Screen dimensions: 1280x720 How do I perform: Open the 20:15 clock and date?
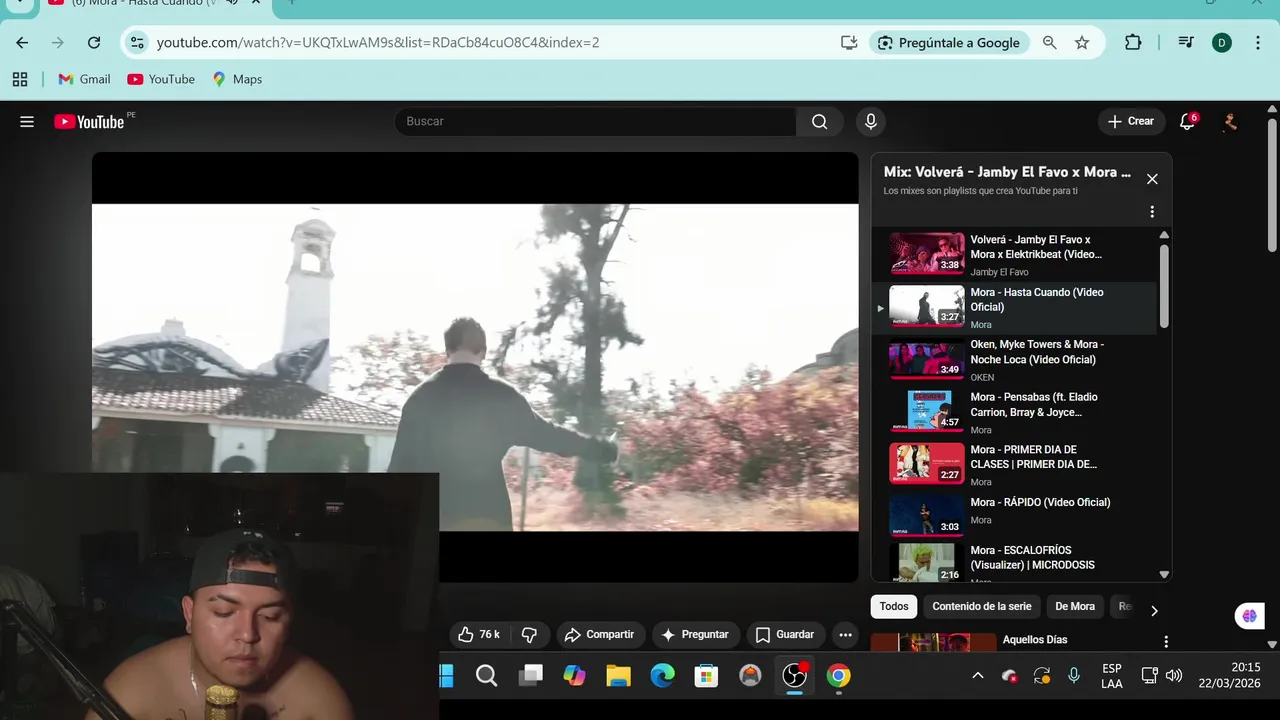1230,676
